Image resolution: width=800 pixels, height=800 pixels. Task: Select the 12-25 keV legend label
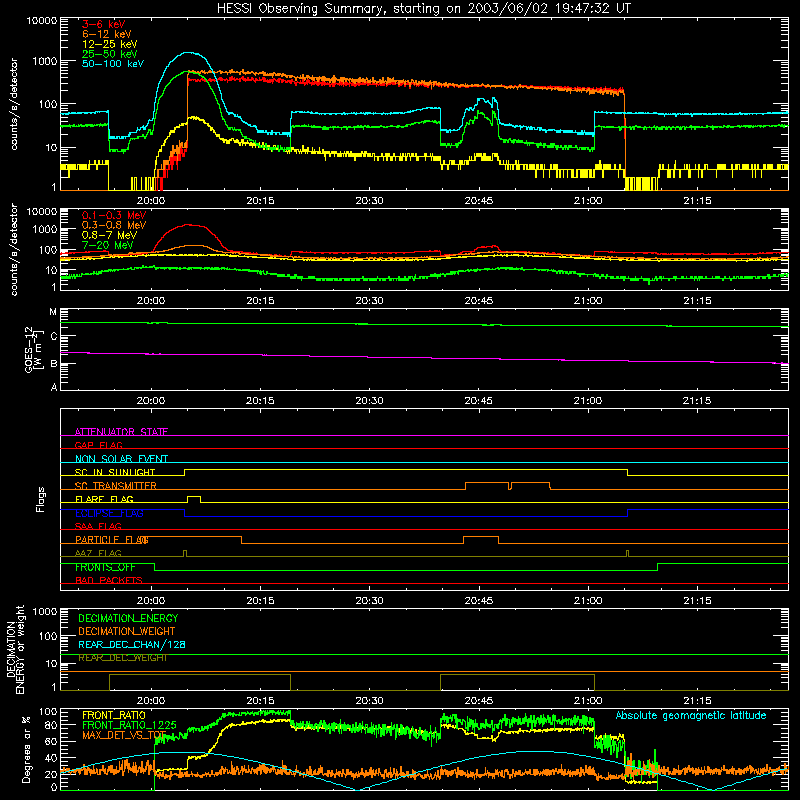pyautogui.click(x=110, y=44)
